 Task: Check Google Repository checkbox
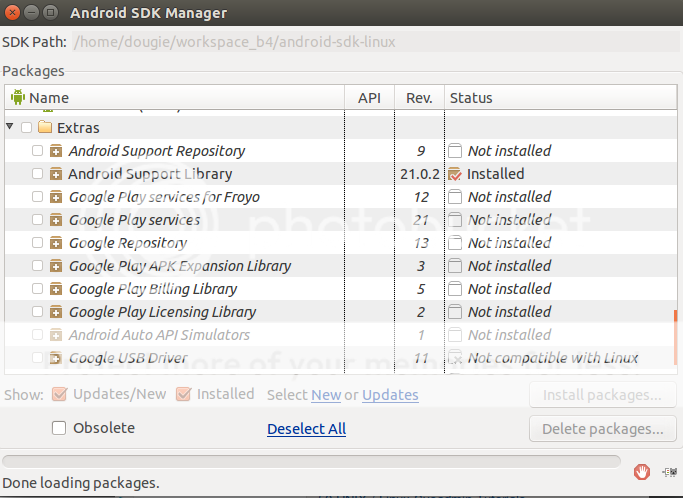tap(37, 242)
